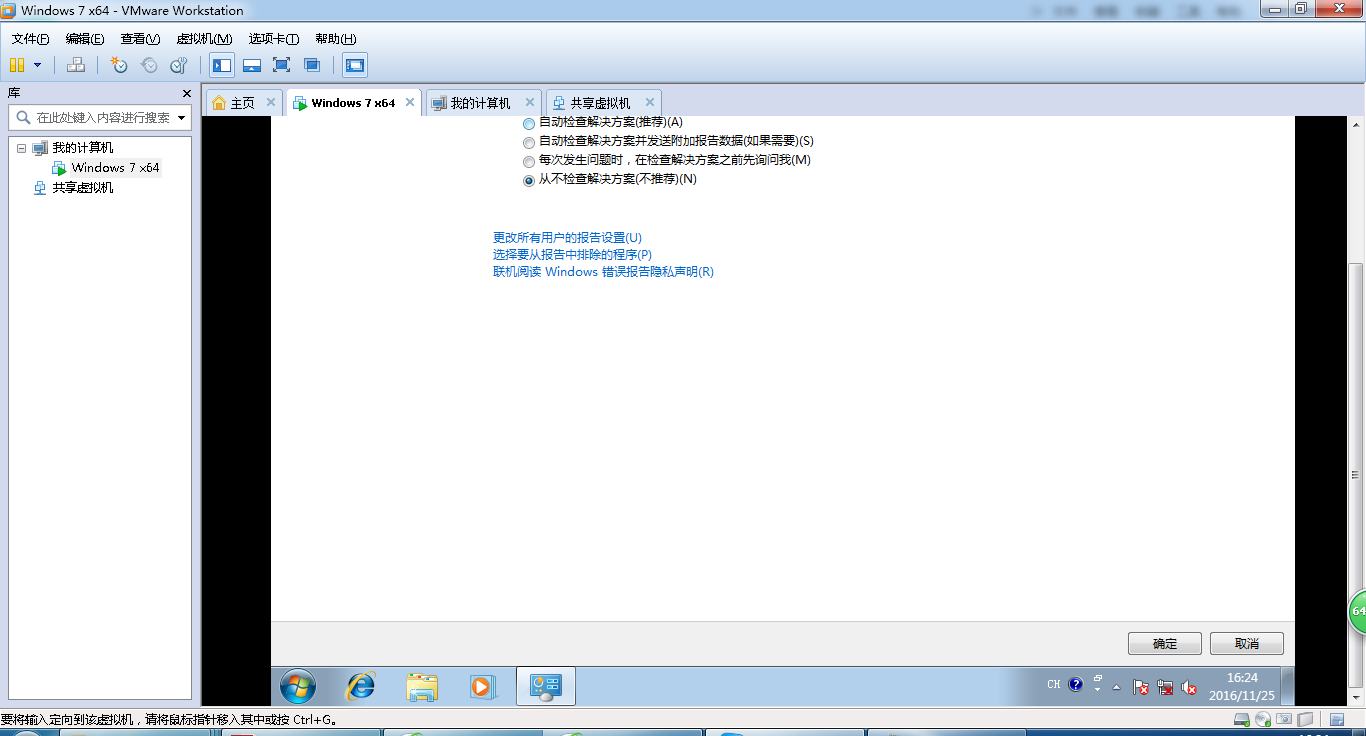Click the yellow pause VM toolbar icon
This screenshot has width=1366, height=736.
[17, 65]
